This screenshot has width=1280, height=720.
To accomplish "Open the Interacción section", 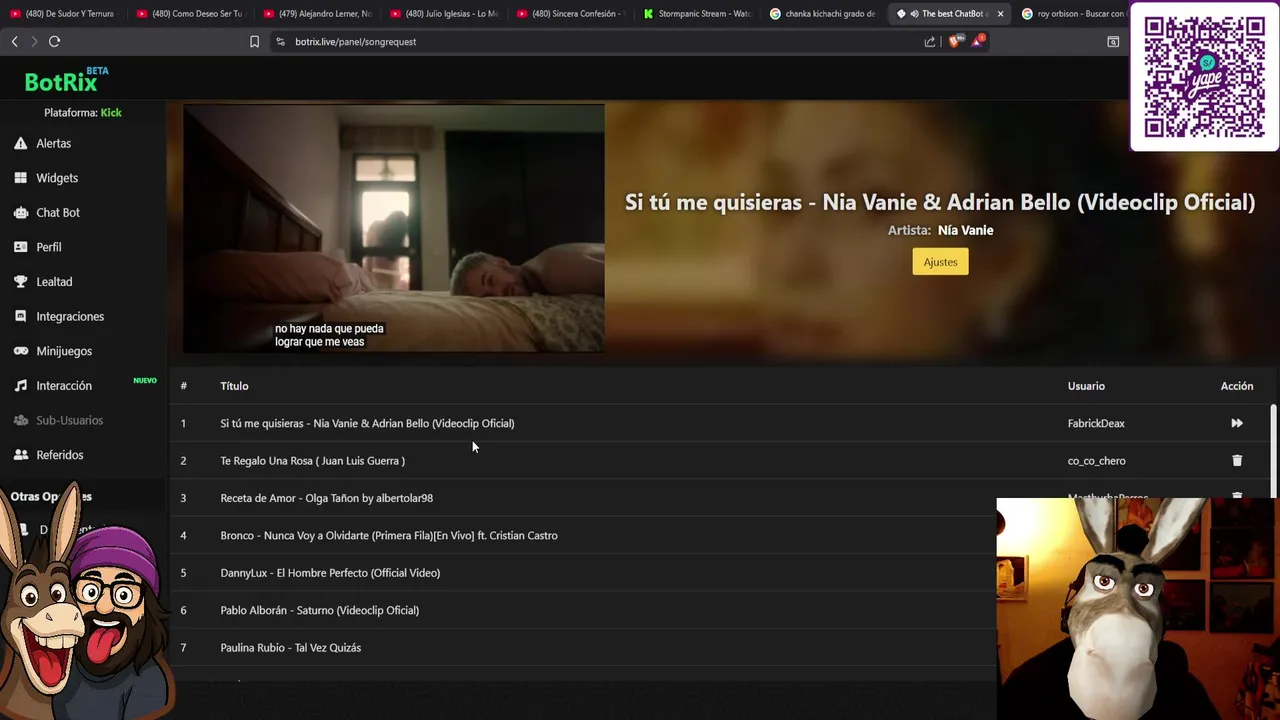I will (x=64, y=386).
